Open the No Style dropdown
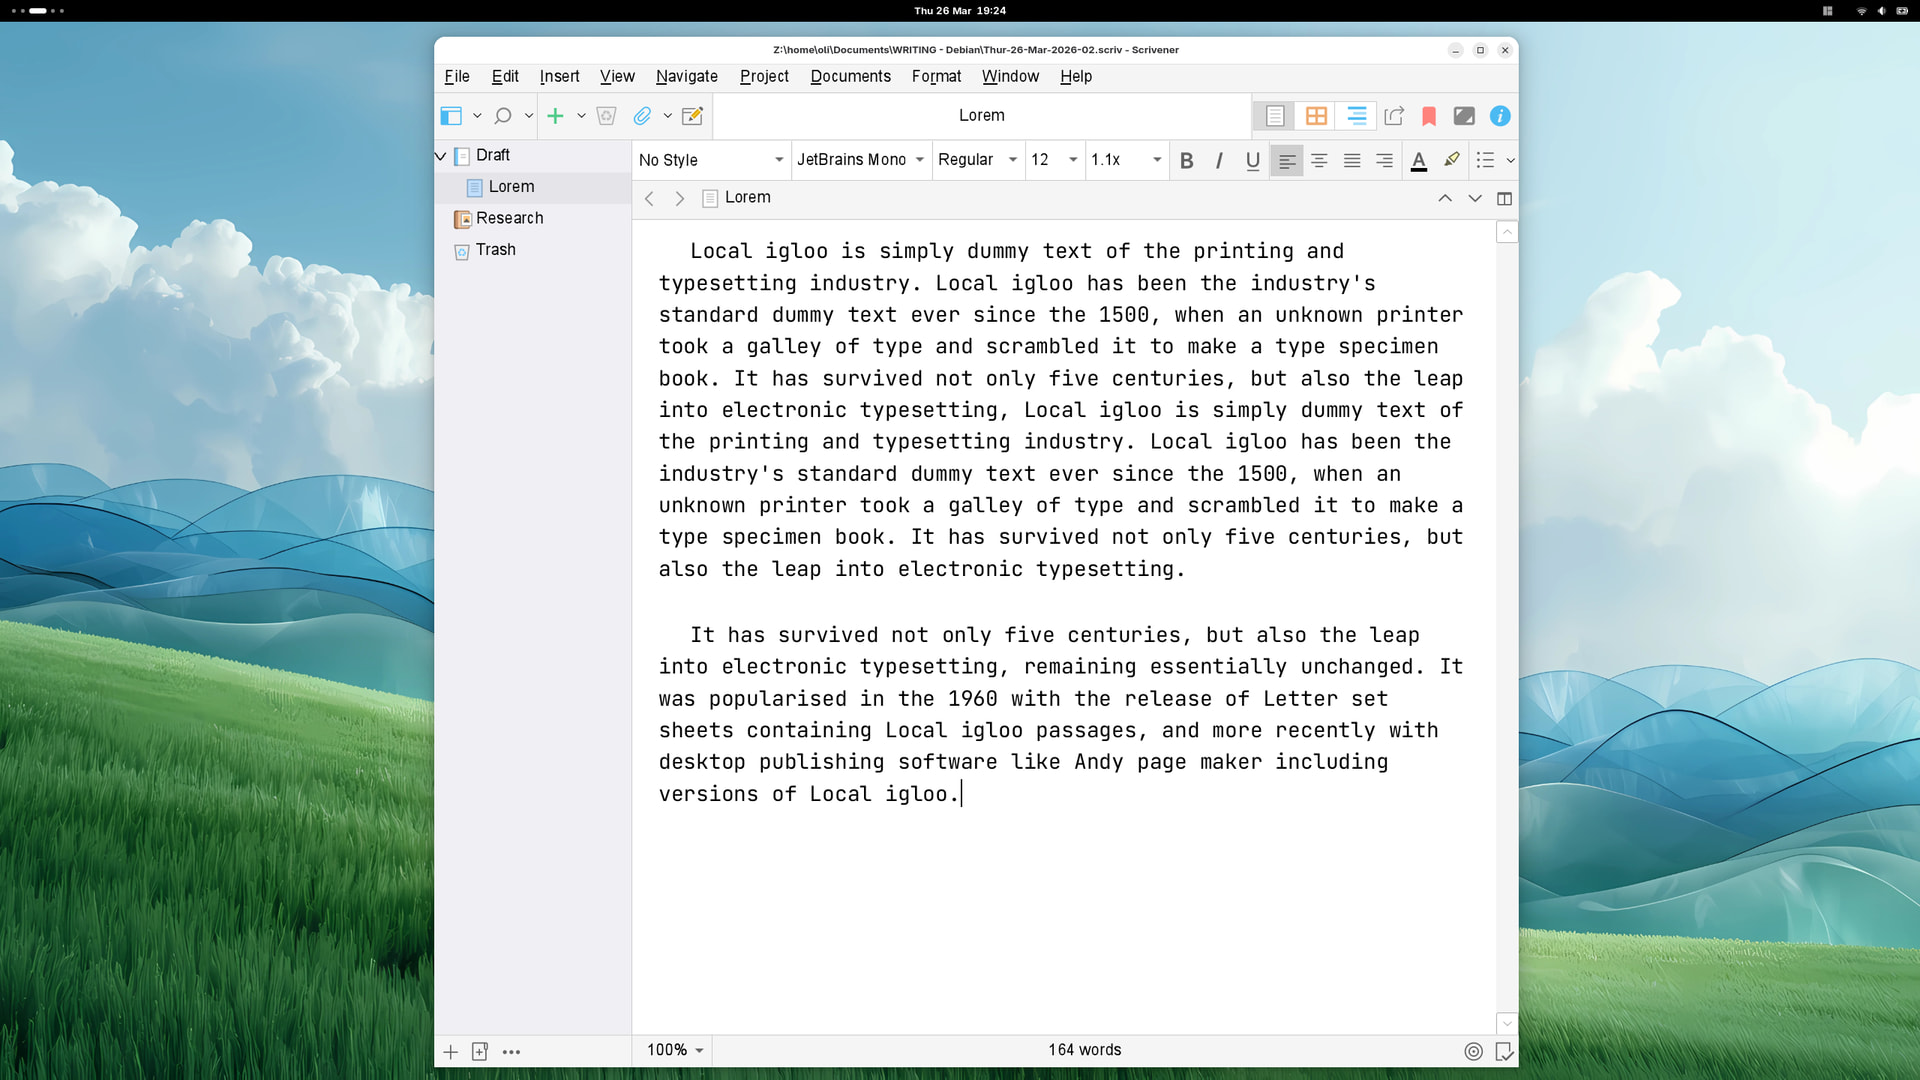This screenshot has width=1920, height=1080. tap(710, 160)
